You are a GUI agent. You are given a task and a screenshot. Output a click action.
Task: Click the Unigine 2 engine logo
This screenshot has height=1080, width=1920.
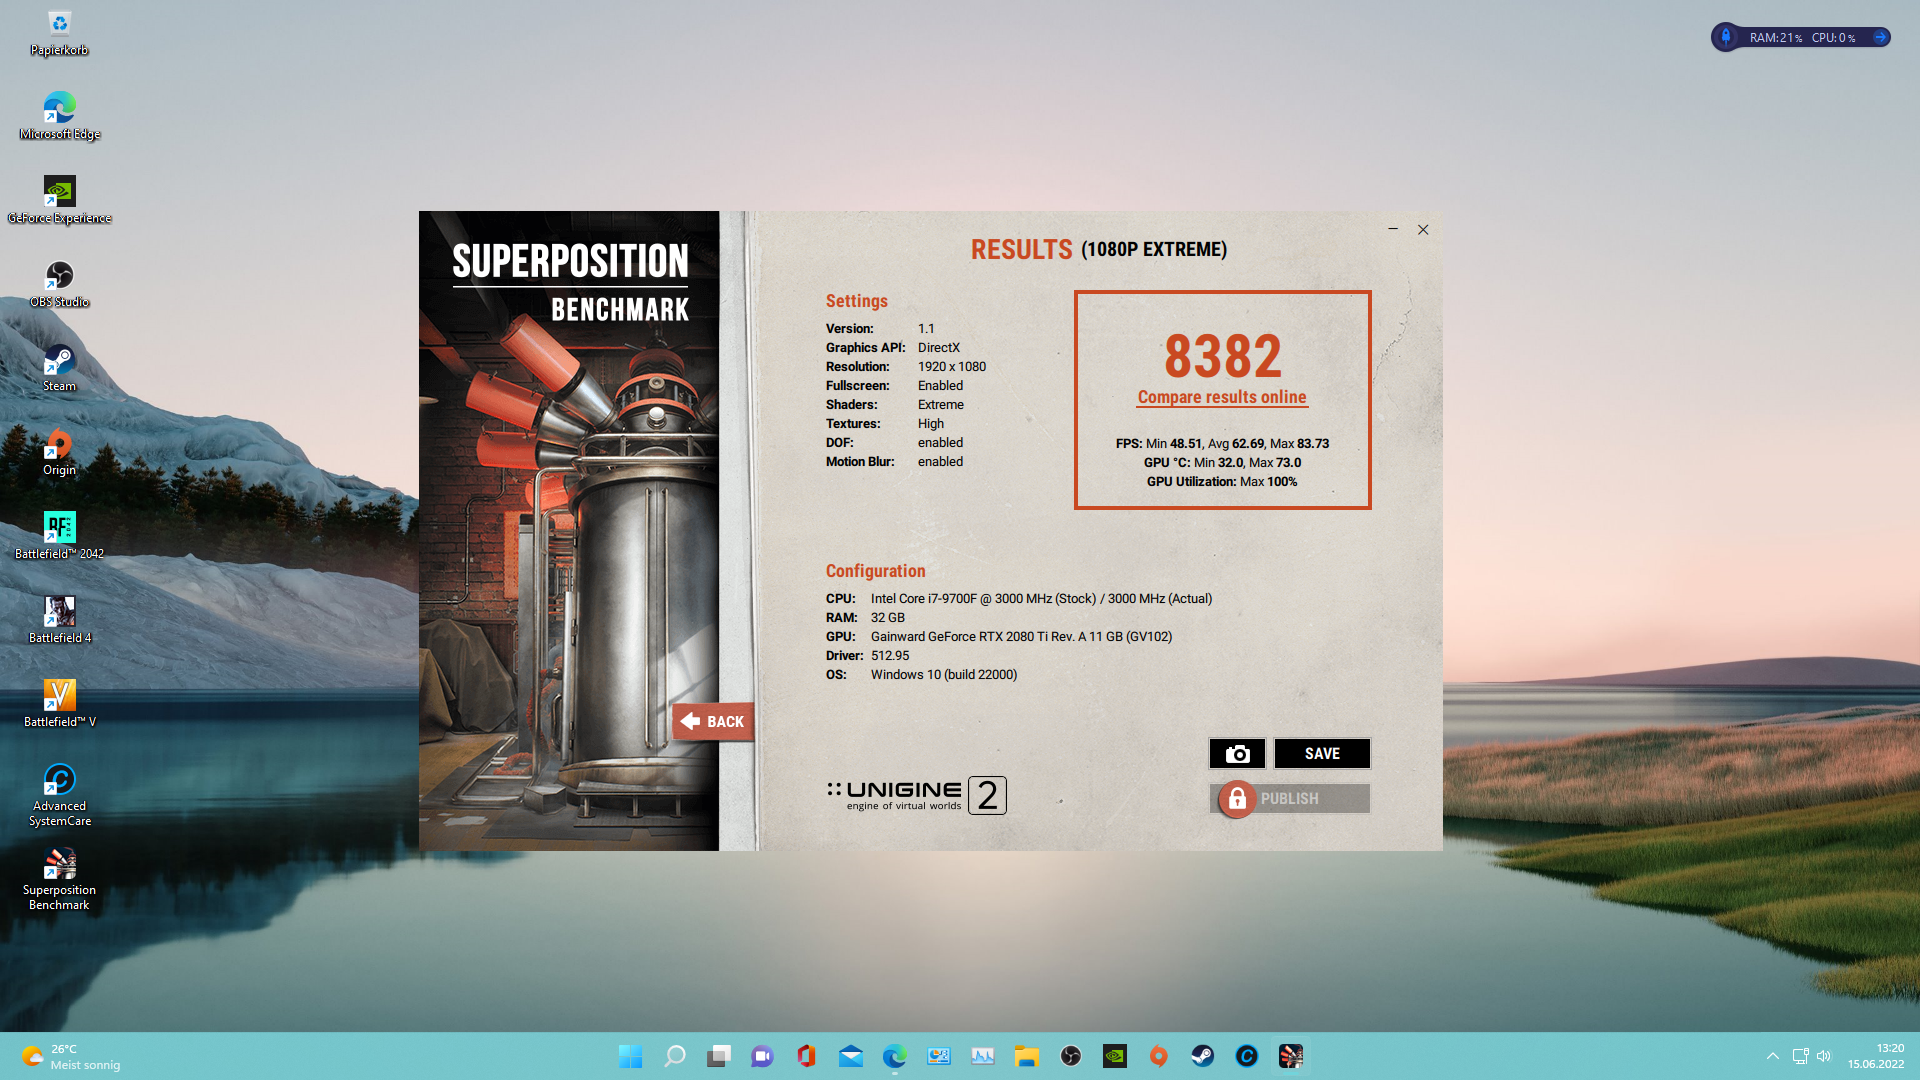pyautogui.click(x=916, y=796)
